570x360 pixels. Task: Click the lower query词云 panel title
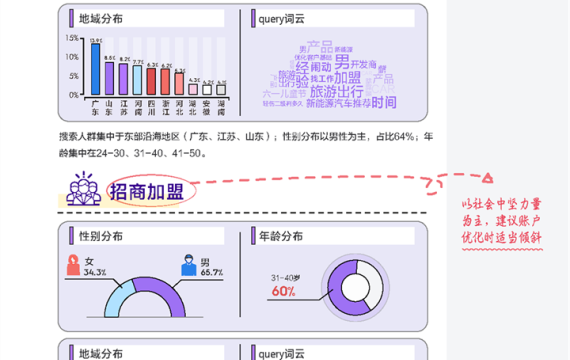coord(281,353)
